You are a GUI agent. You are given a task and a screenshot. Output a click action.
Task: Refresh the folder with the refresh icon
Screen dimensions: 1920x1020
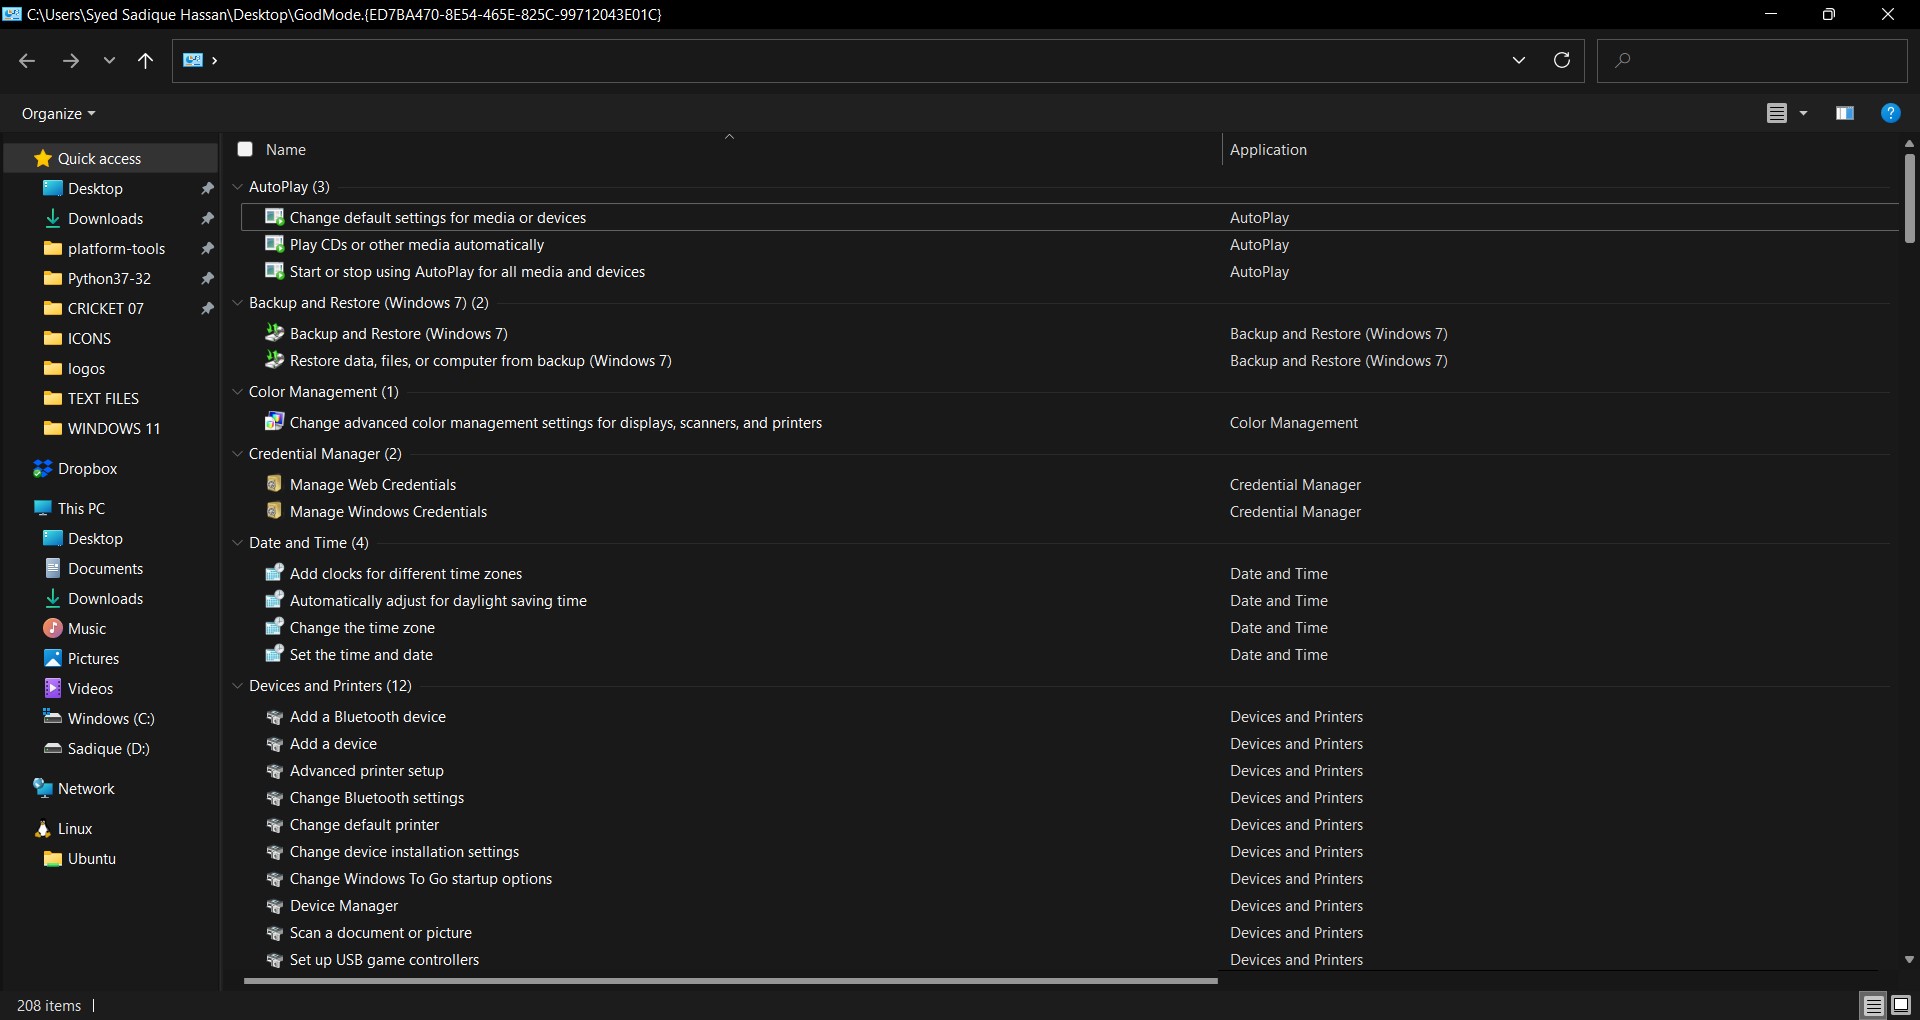(1561, 60)
